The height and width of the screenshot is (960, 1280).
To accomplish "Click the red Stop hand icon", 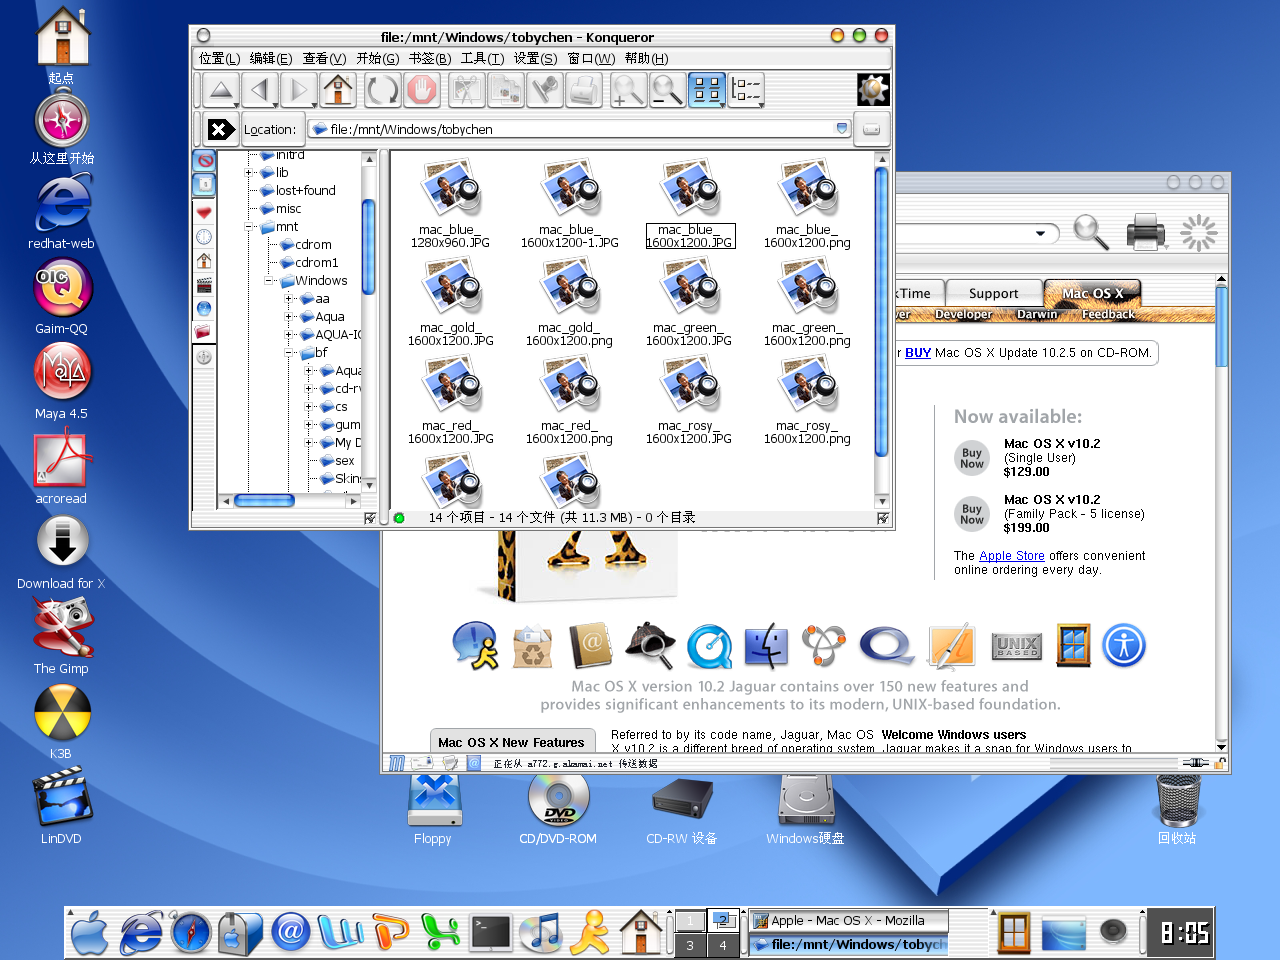I will pos(422,91).
